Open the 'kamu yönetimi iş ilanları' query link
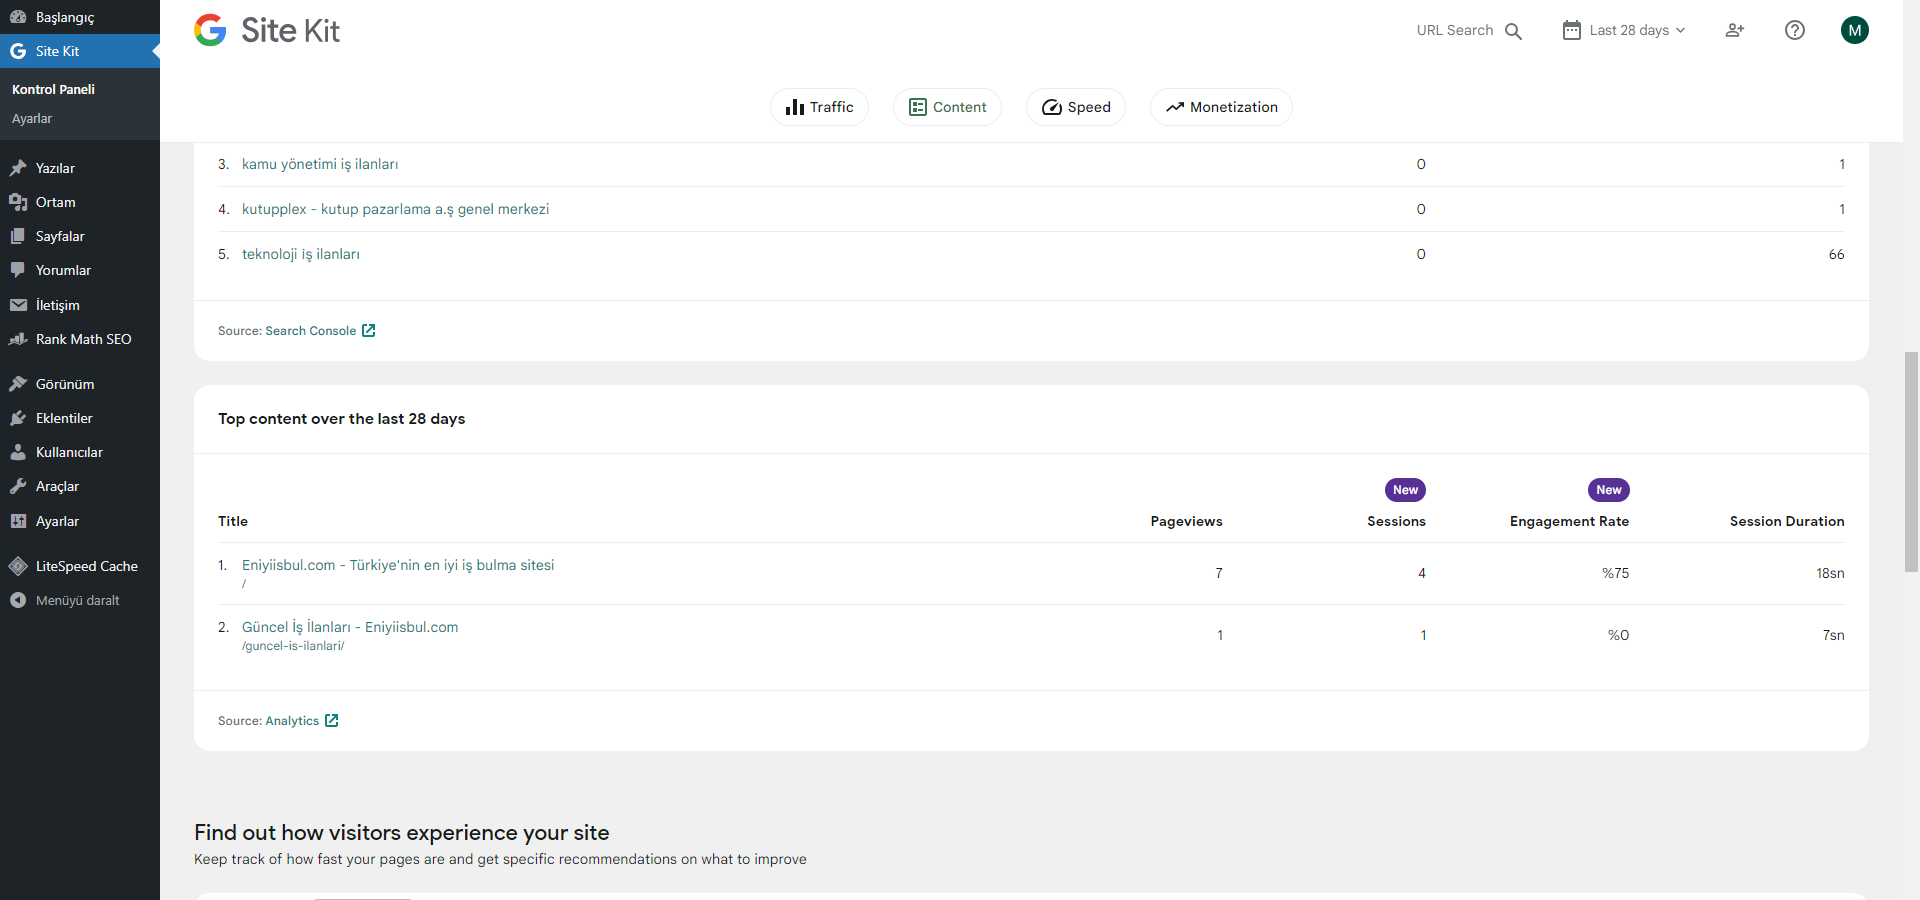 (x=320, y=164)
